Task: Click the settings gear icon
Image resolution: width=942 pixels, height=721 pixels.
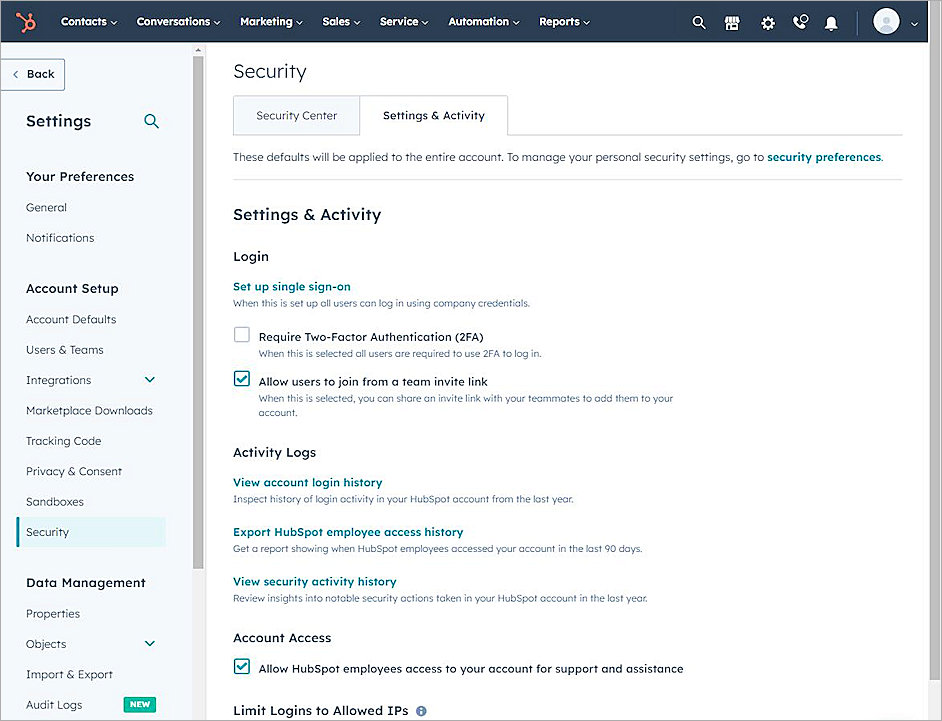Action: 767,21
